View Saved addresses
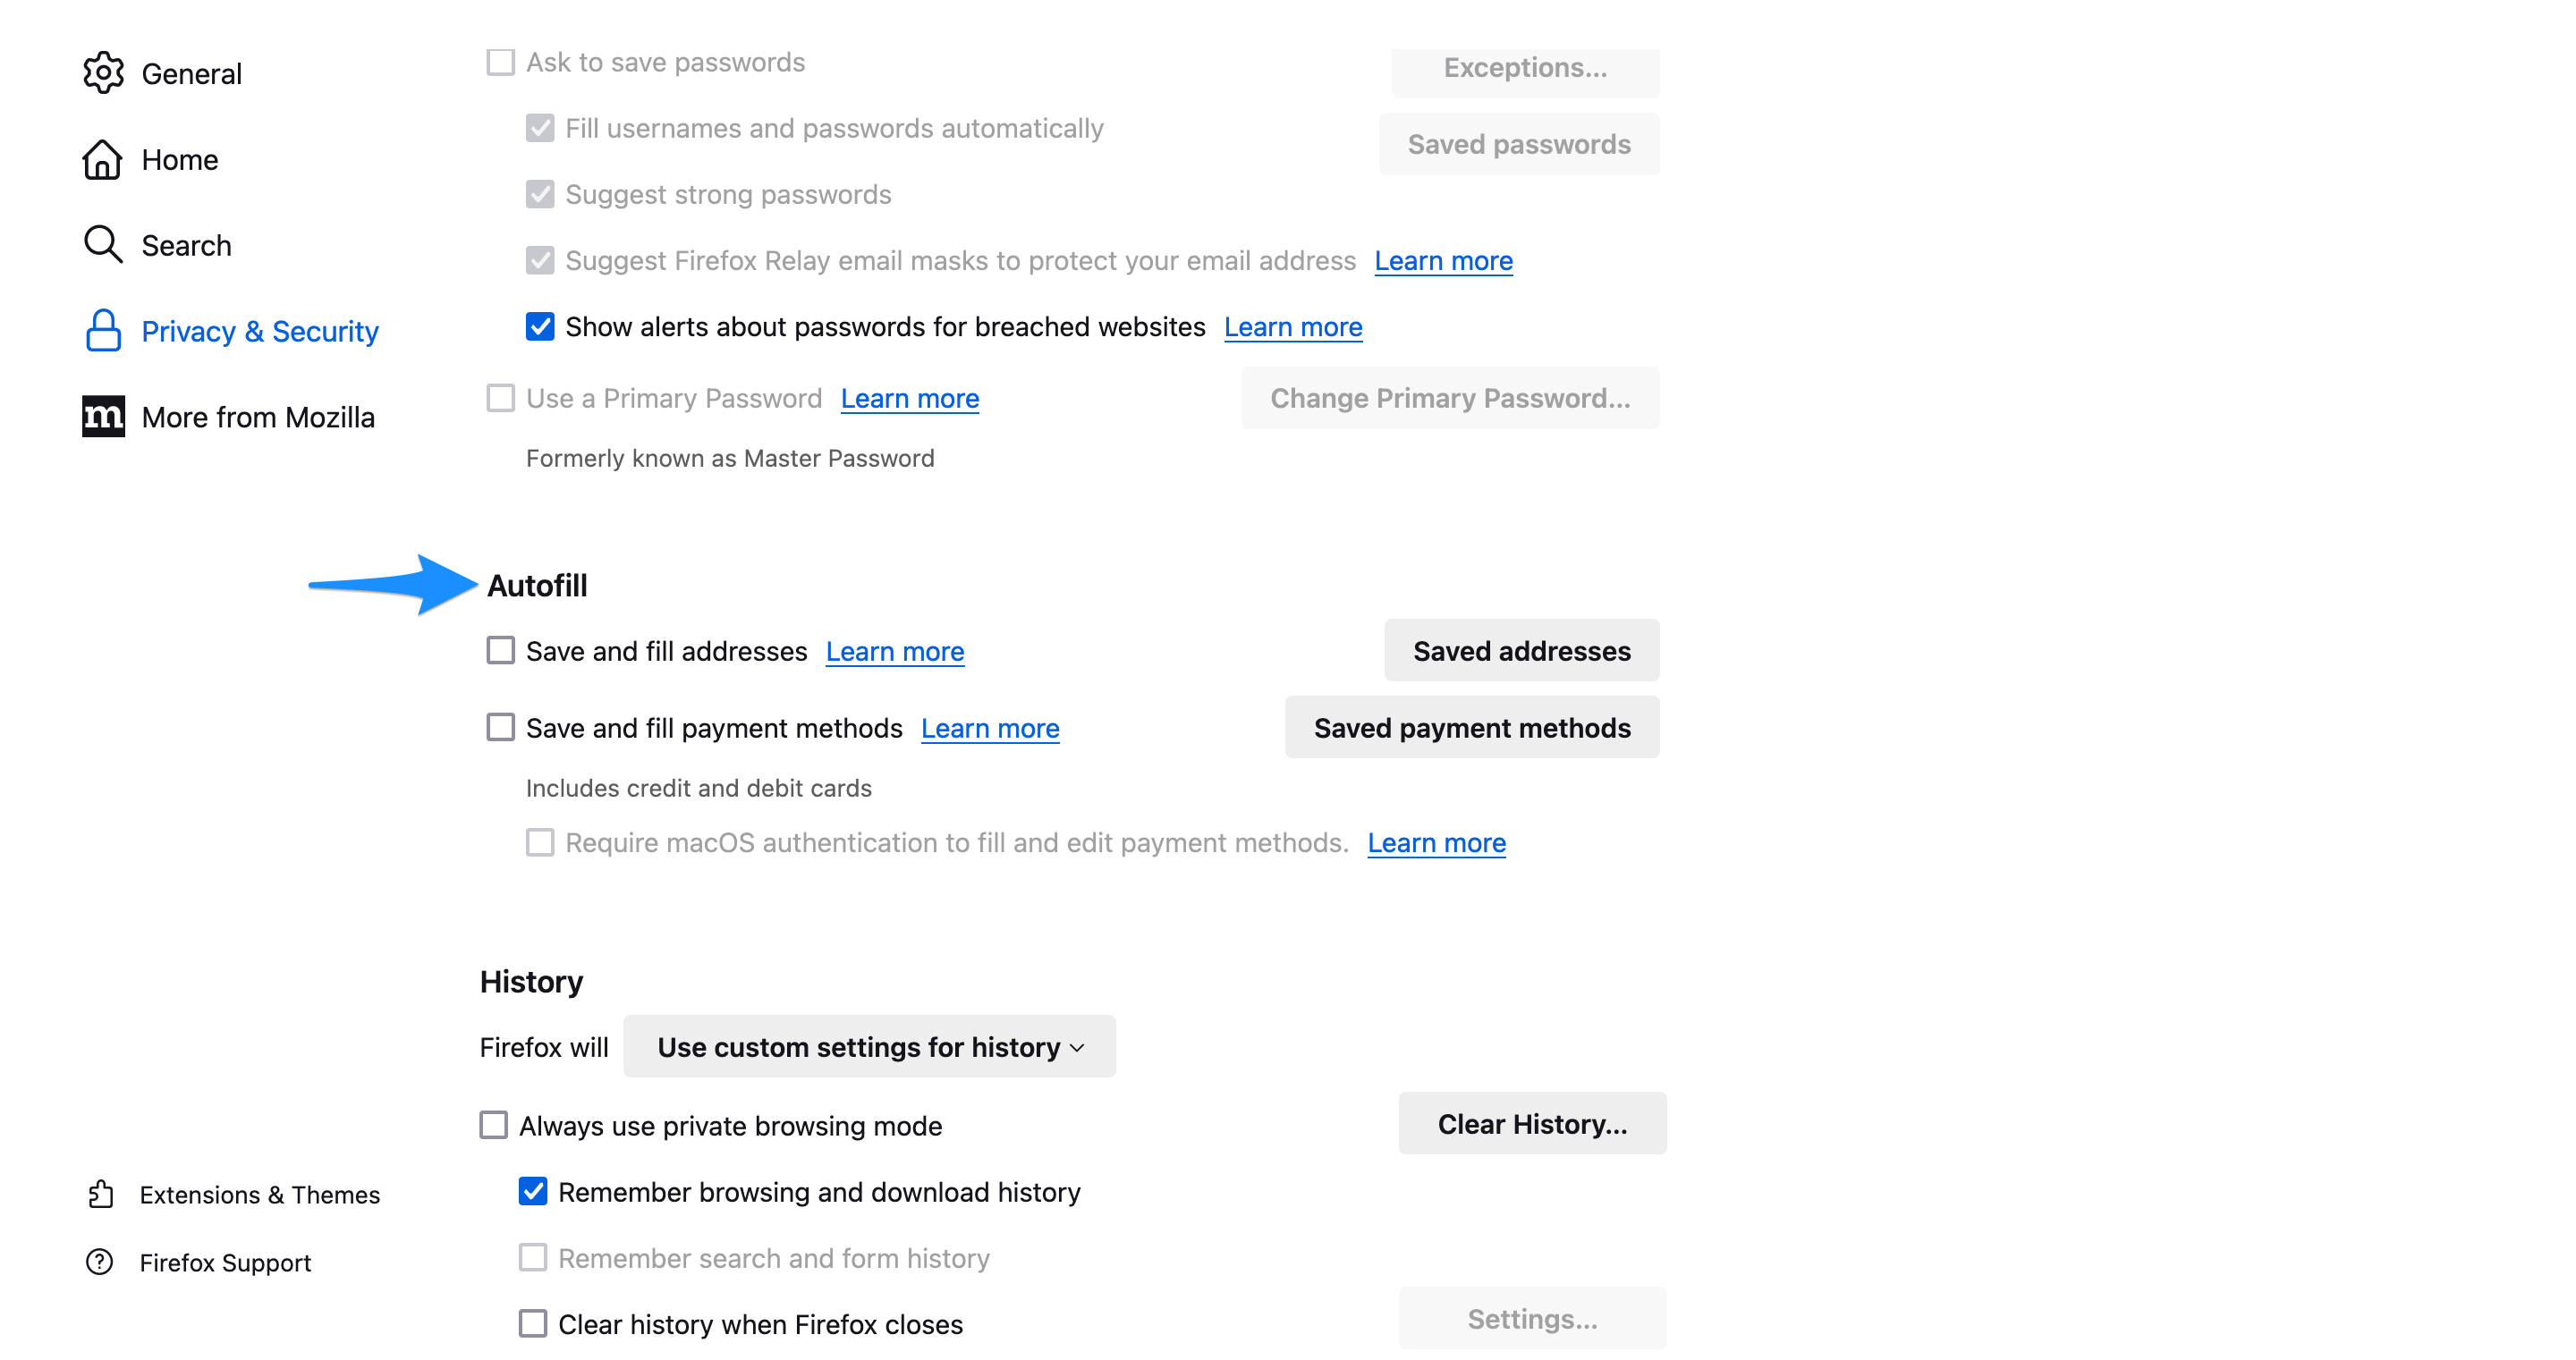 [x=1520, y=650]
